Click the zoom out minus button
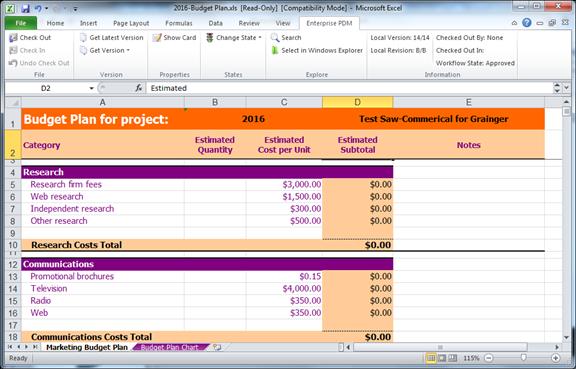 (x=489, y=358)
